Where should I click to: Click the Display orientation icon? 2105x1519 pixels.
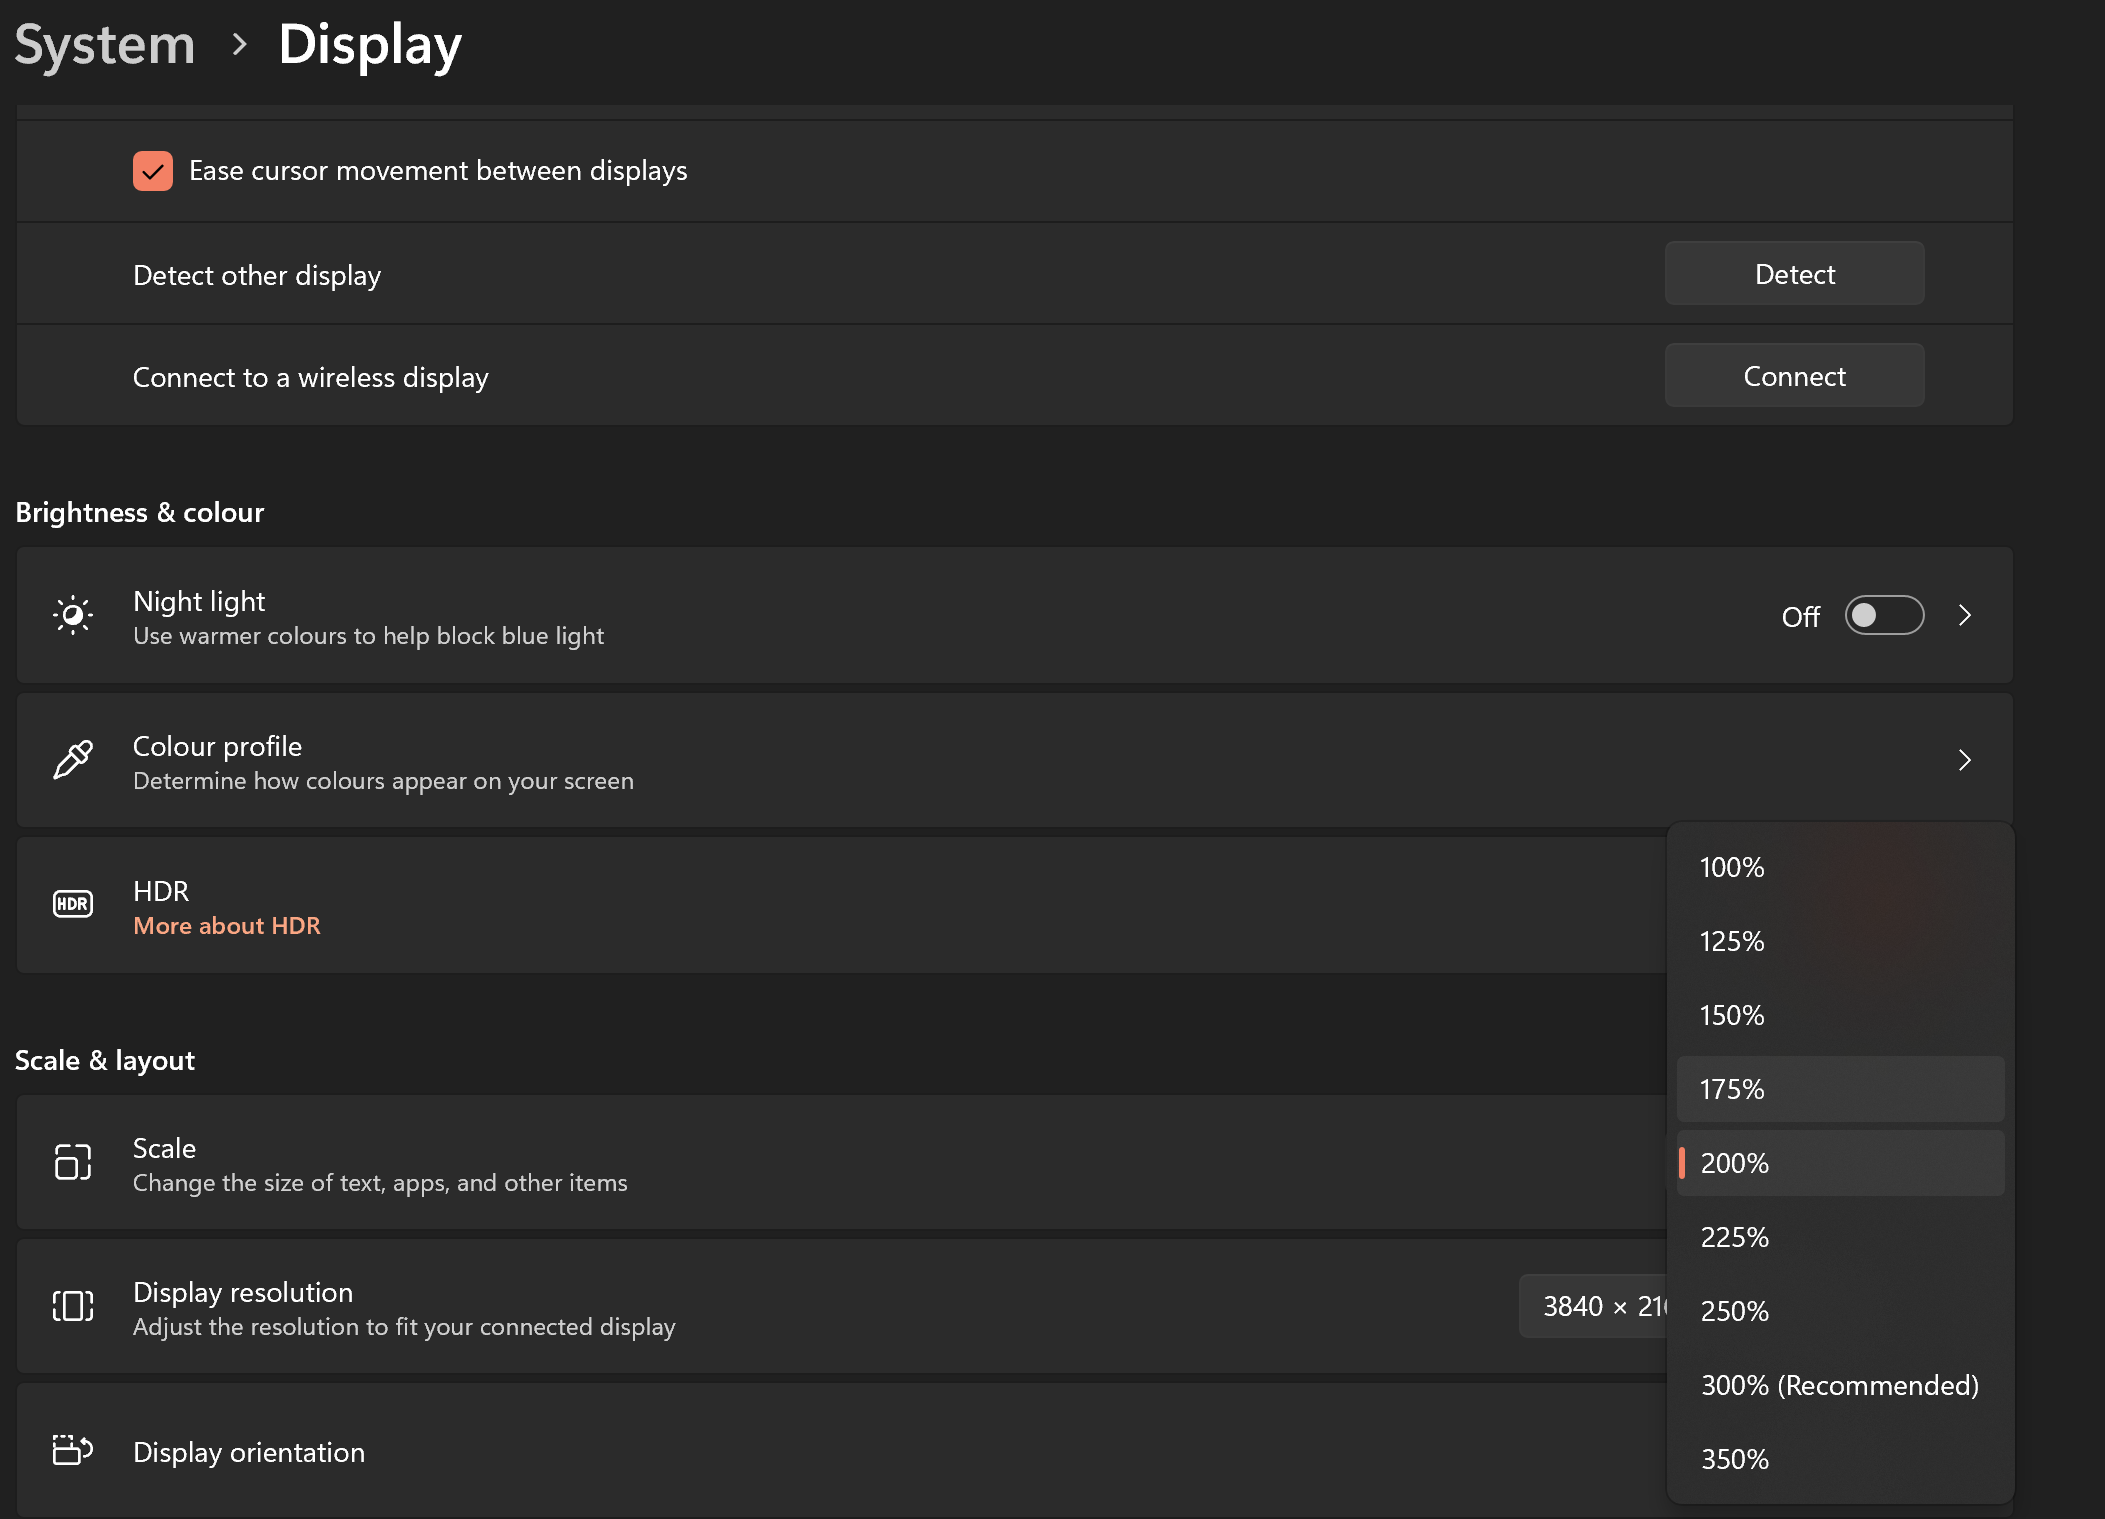coord(73,1450)
